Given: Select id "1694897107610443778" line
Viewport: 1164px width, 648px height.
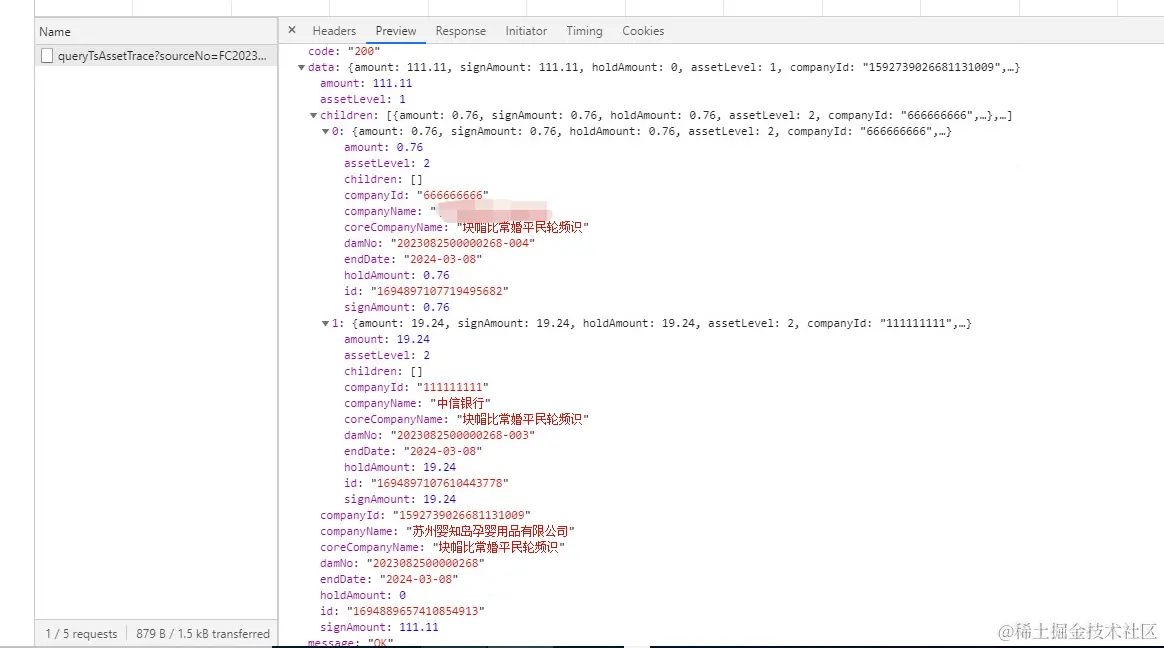Looking at the screenshot, I should 426,483.
